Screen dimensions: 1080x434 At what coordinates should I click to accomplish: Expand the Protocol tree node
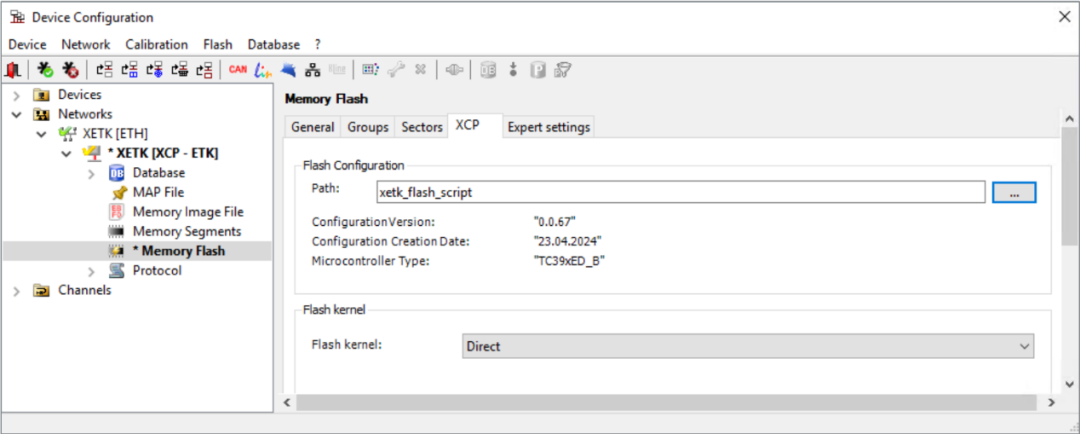91,271
